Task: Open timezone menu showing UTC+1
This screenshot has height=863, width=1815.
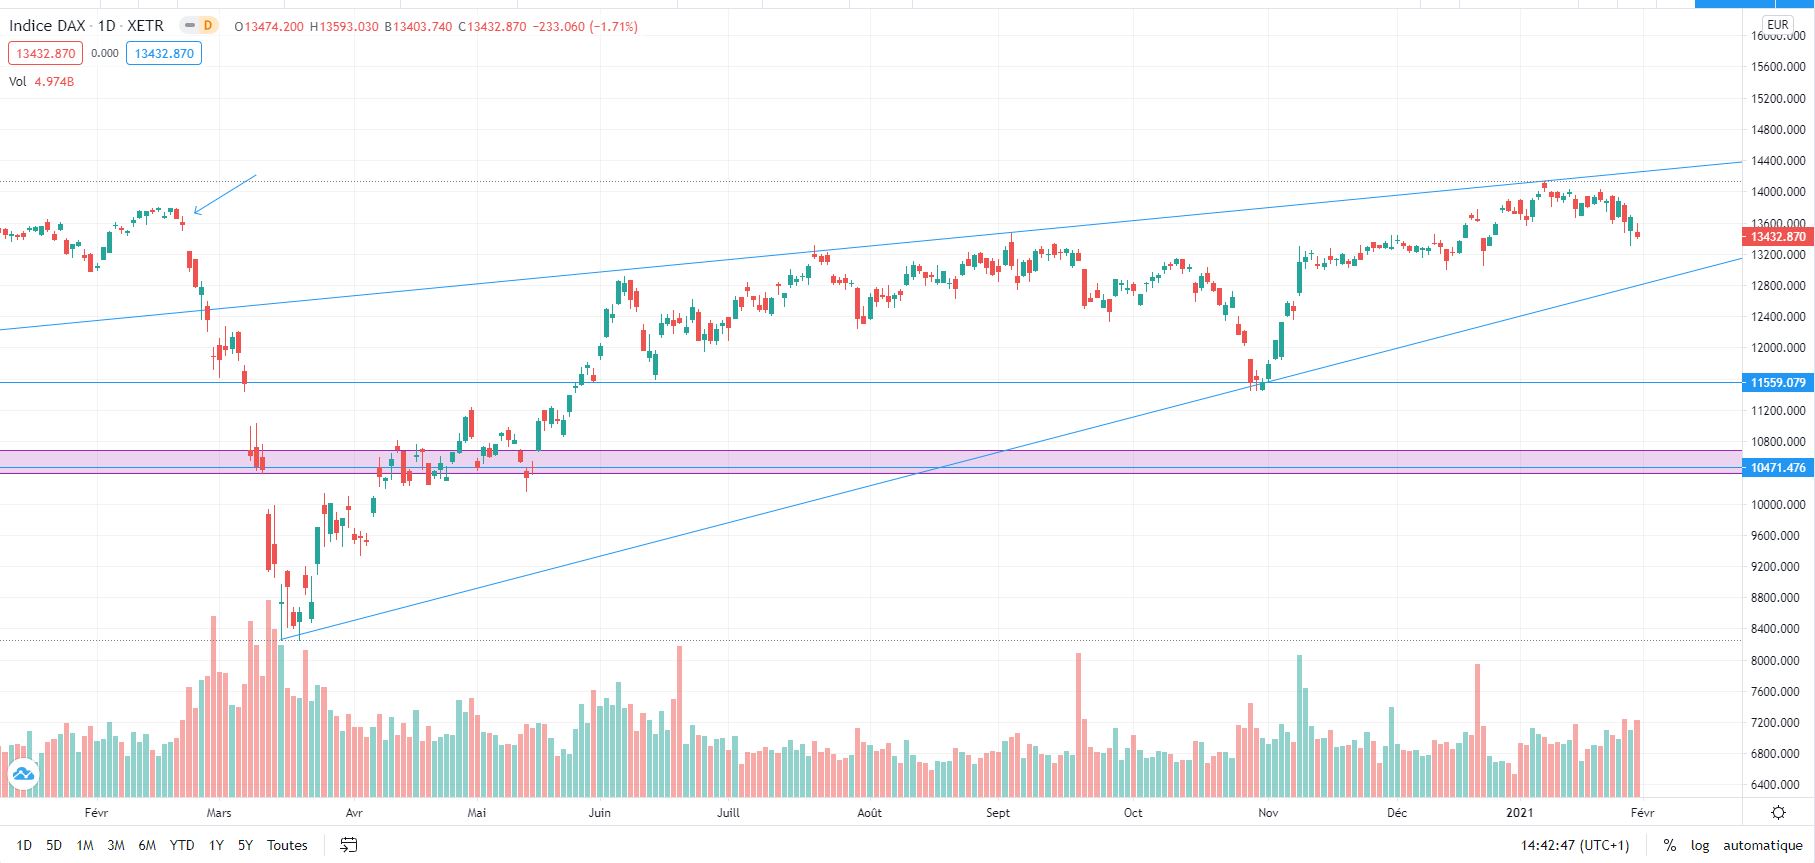Action: (x=1574, y=845)
